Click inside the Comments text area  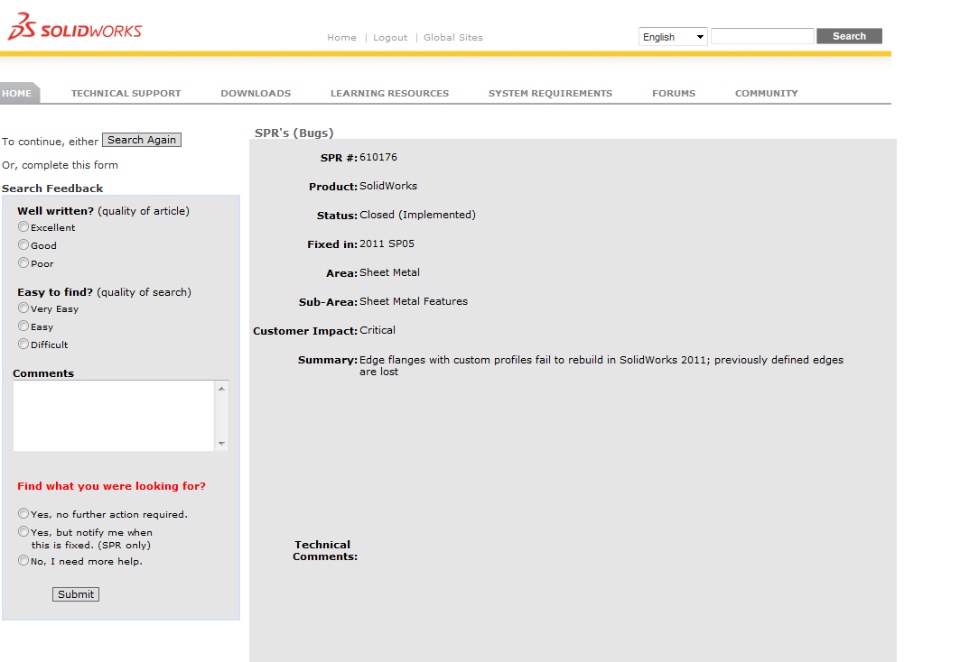tap(114, 416)
